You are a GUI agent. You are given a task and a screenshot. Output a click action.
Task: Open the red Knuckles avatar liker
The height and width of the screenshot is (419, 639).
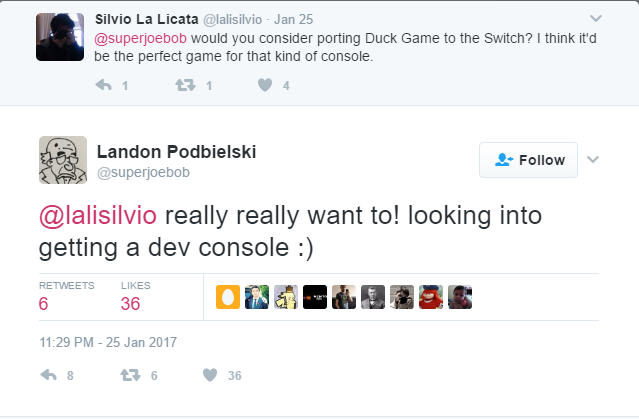[x=431, y=297]
